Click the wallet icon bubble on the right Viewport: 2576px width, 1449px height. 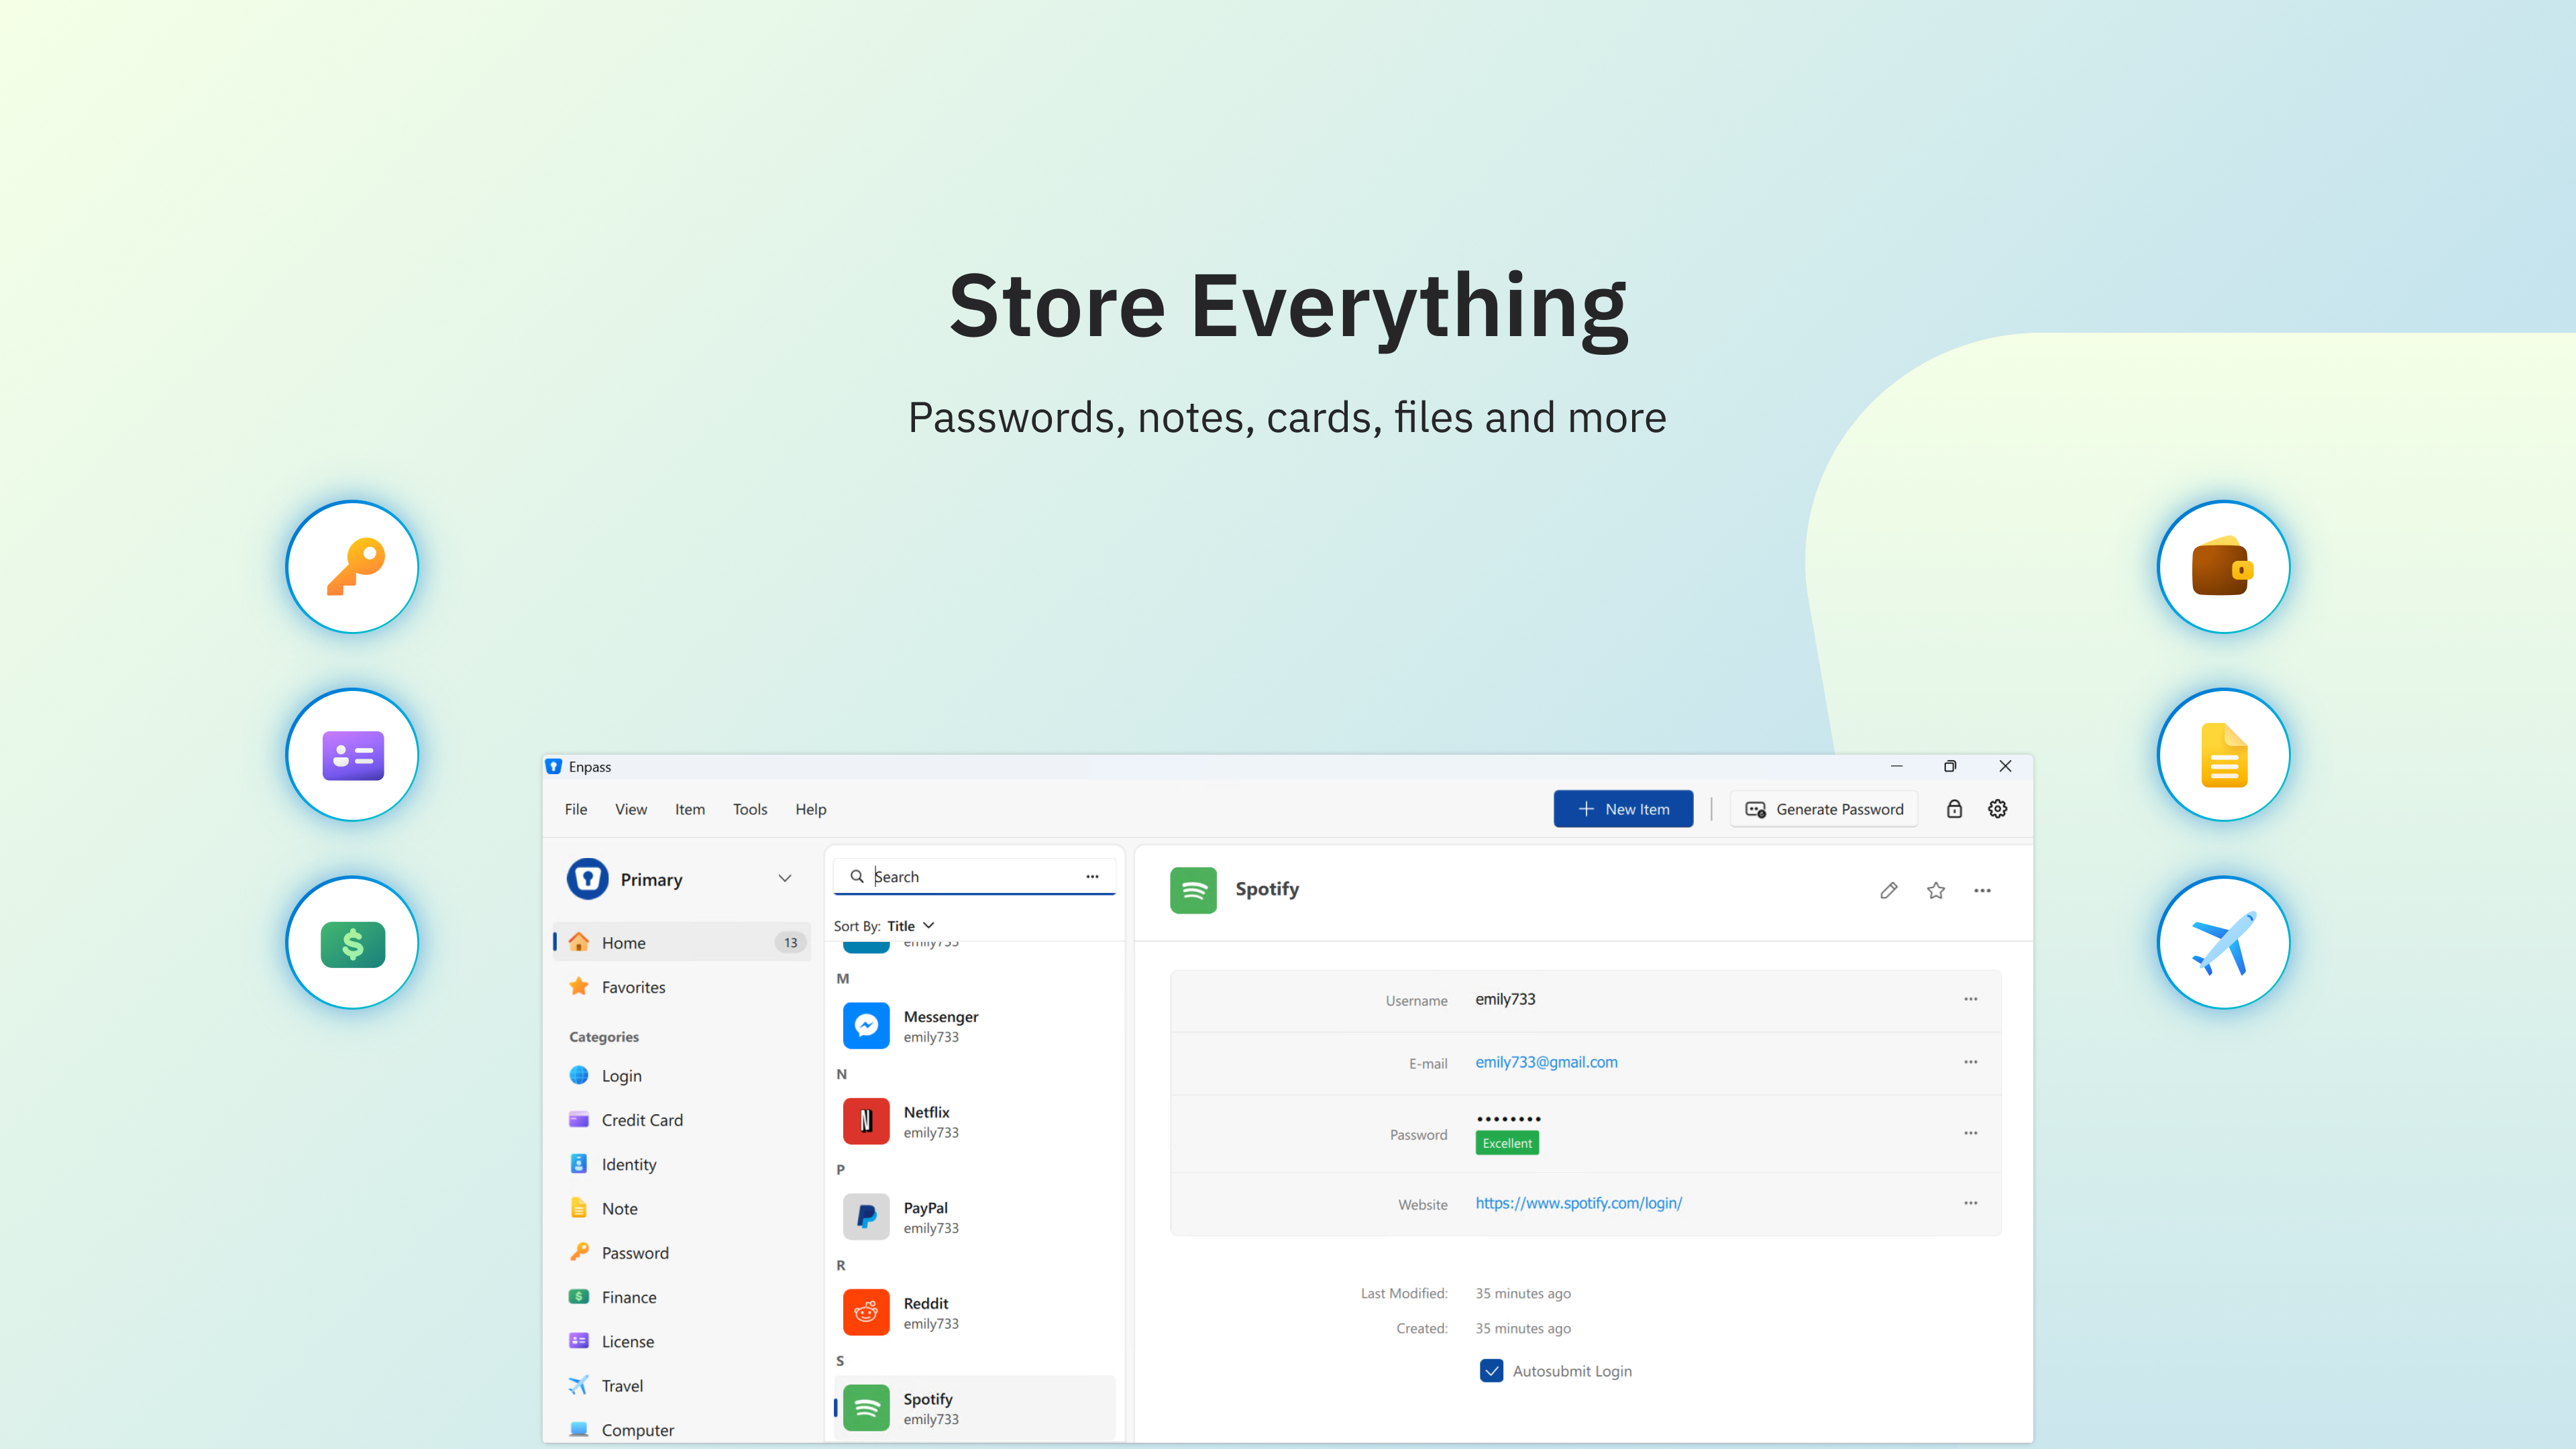point(2224,567)
